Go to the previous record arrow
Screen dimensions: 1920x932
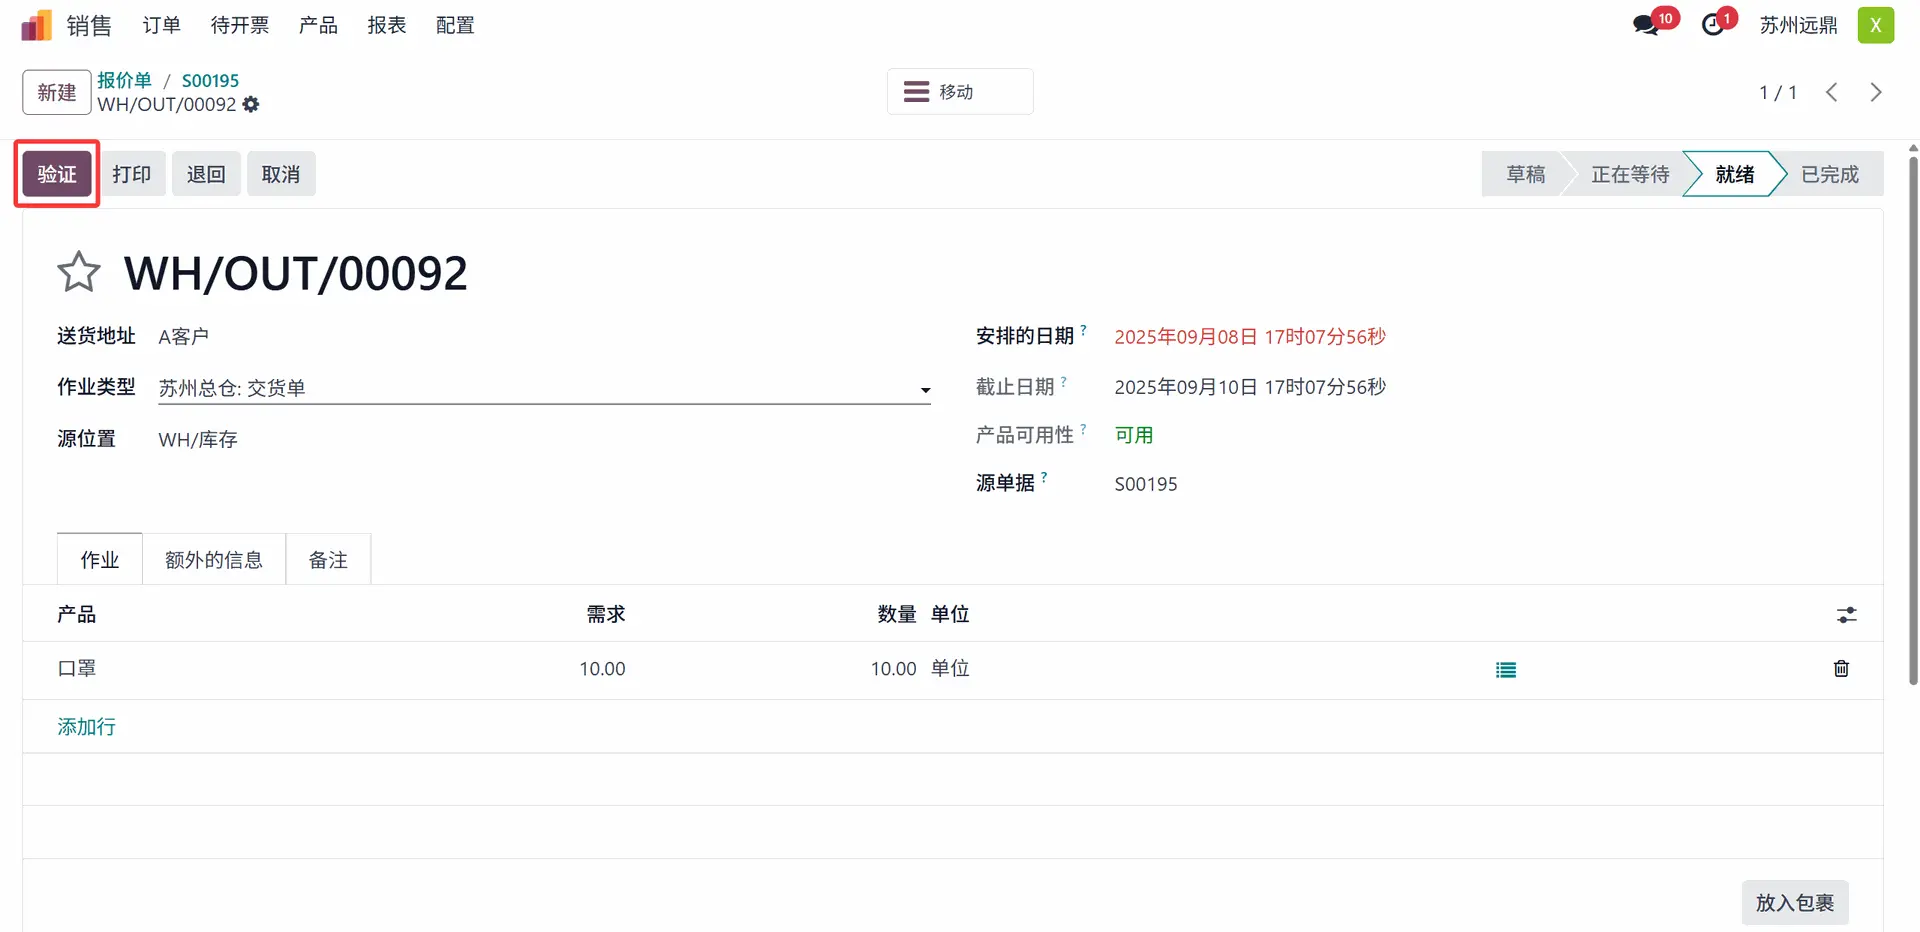tap(1831, 92)
